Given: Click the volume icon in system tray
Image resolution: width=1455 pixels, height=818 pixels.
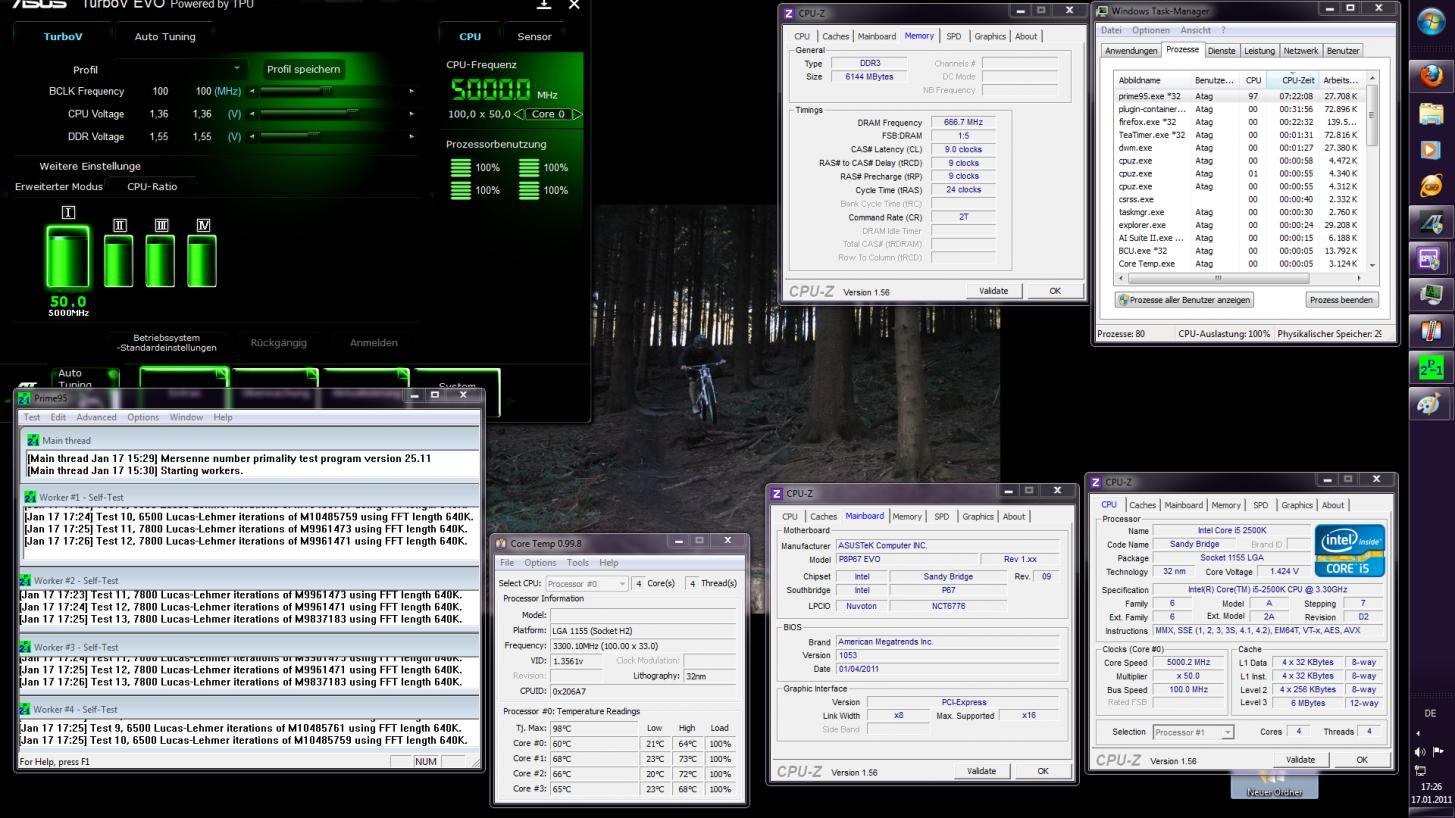Looking at the screenshot, I should [1420, 752].
